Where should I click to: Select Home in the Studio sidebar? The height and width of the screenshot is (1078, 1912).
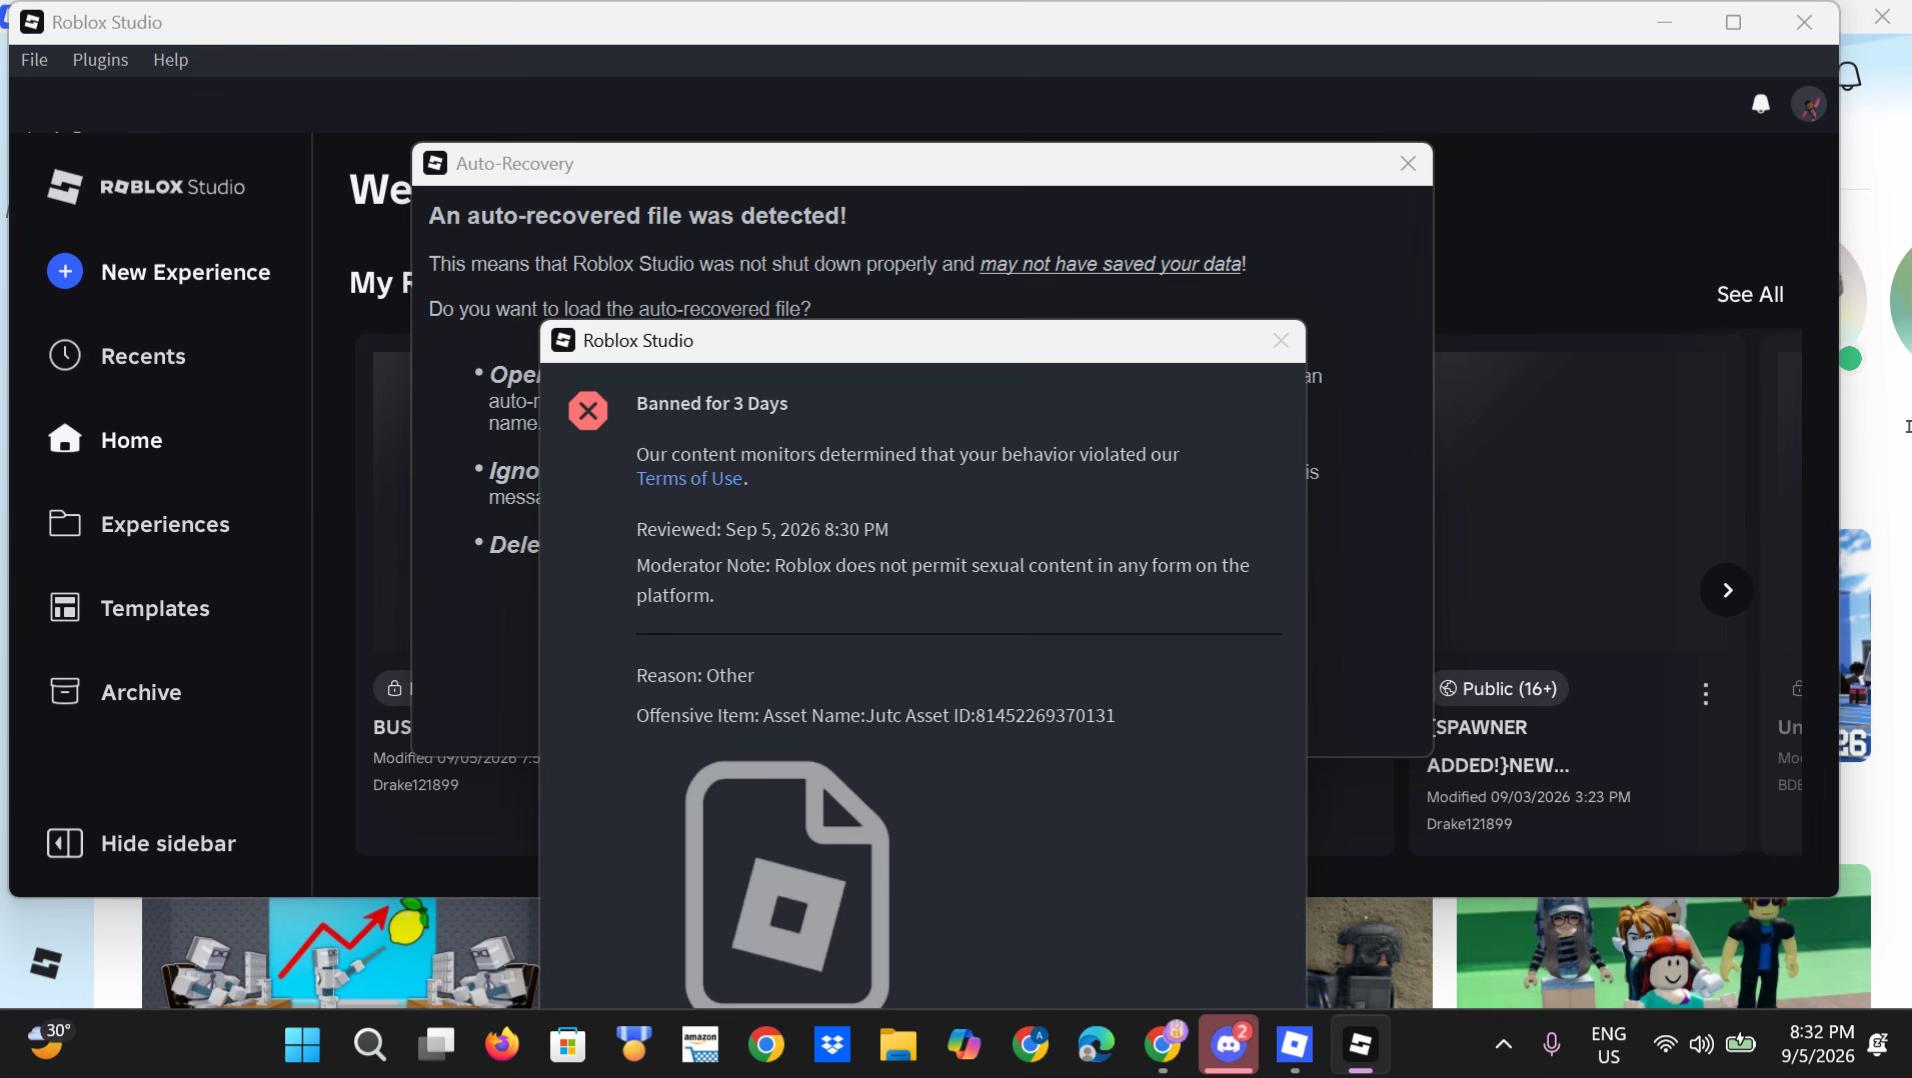click(x=105, y=440)
